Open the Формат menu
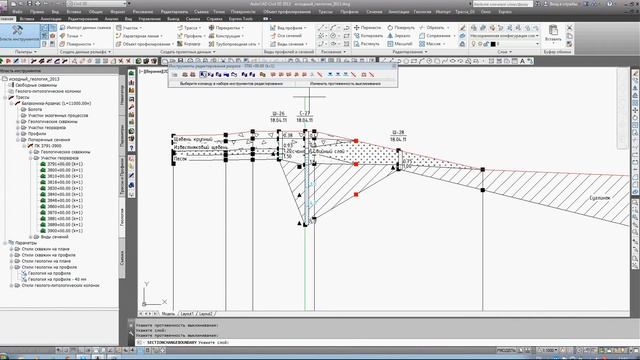The height and width of the screenshot is (360, 640). point(118,12)
